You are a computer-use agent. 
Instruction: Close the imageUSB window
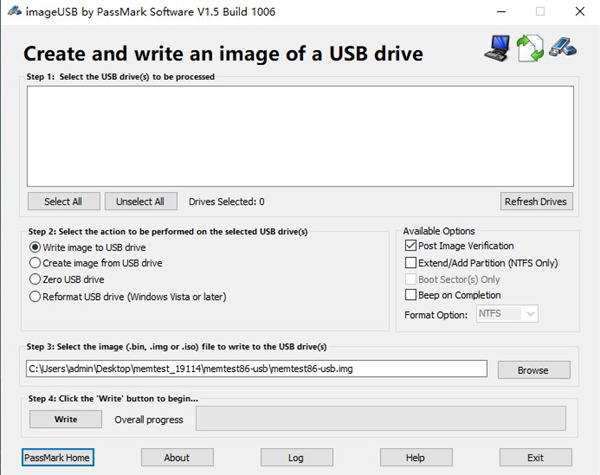(579, 11)
